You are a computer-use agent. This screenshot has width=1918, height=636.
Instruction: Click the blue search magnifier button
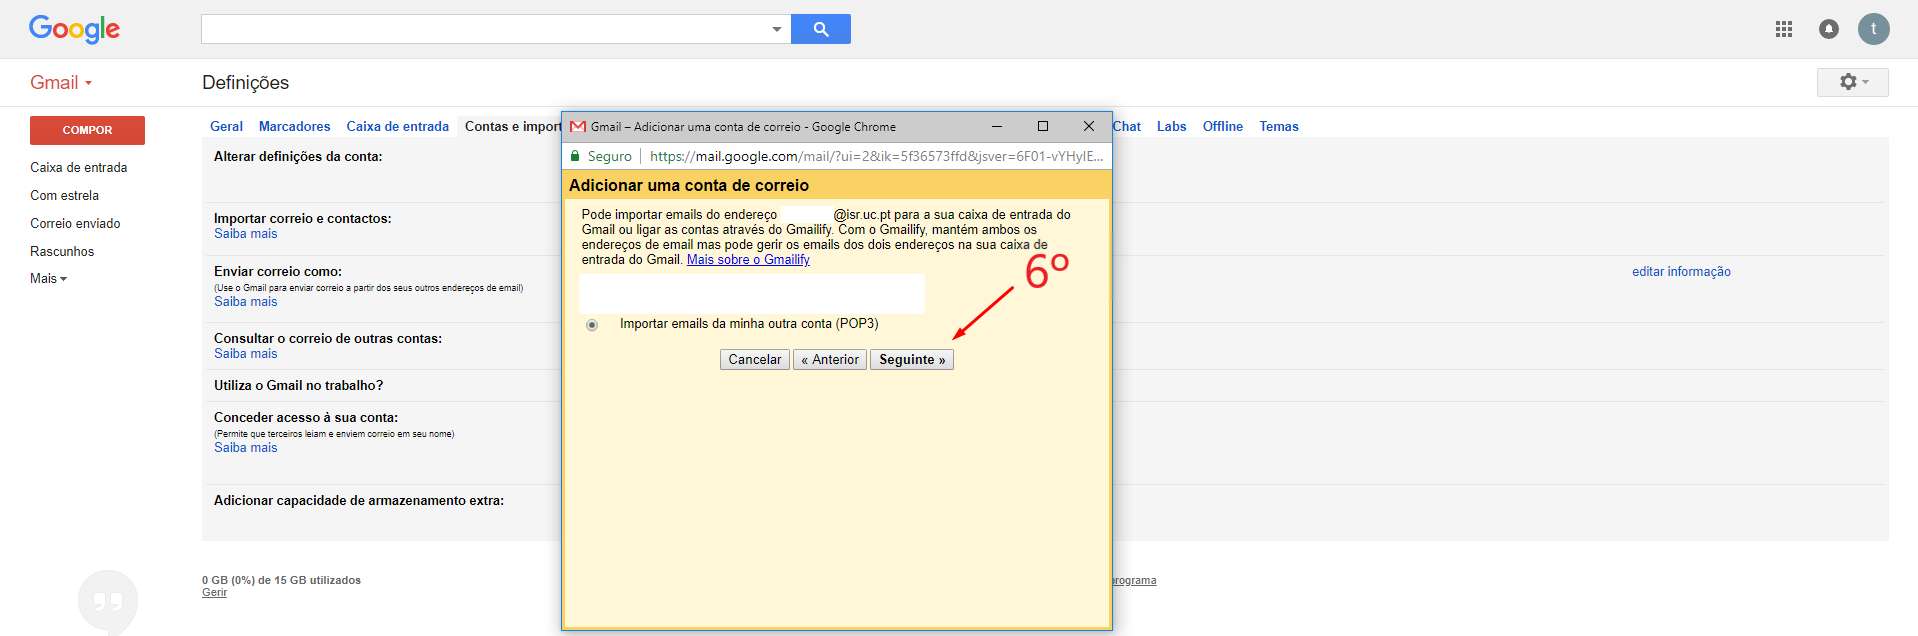(820, 29)
